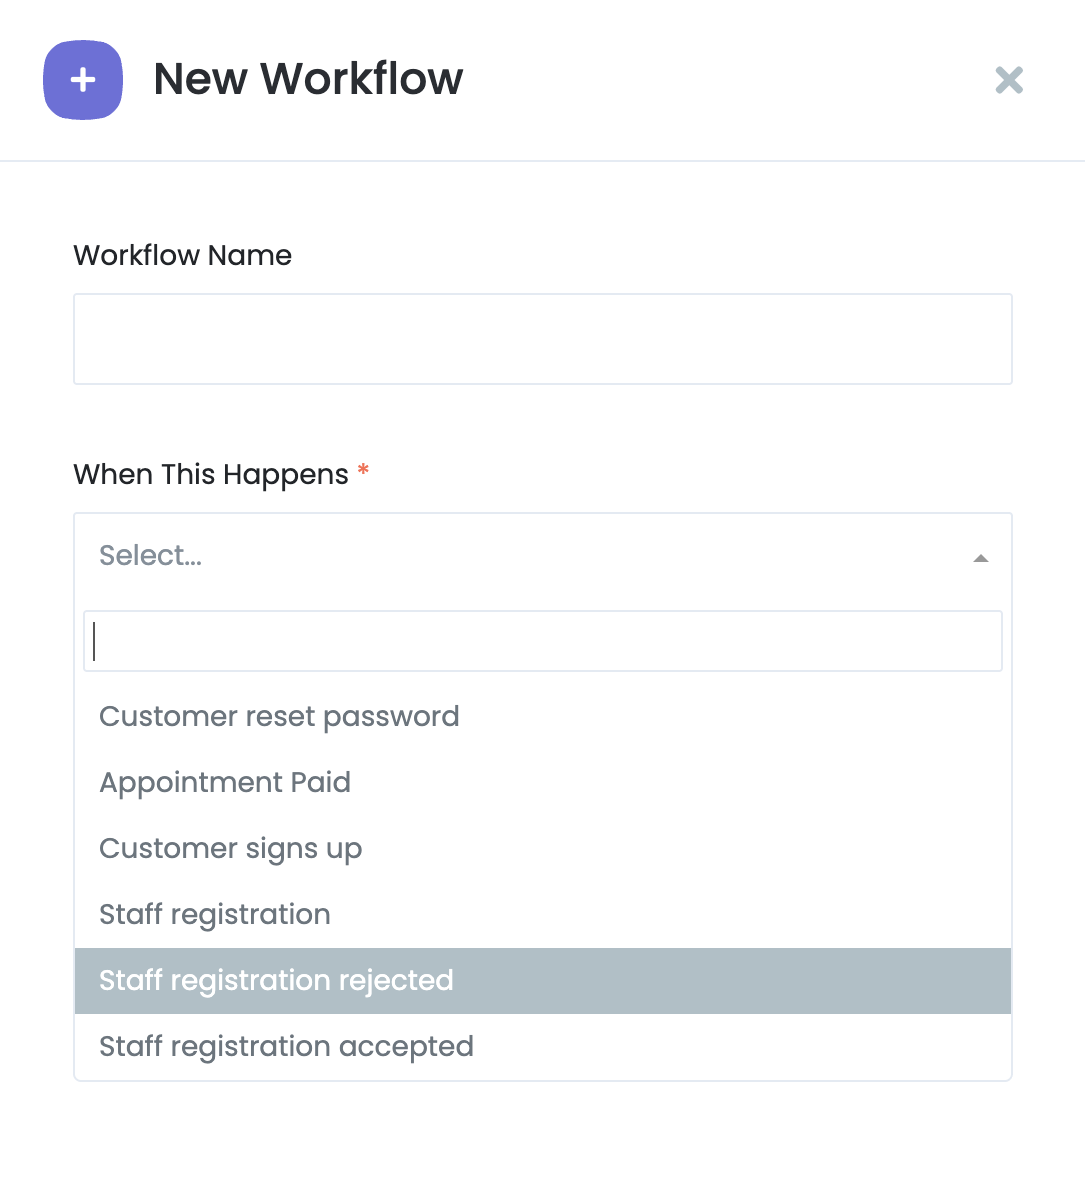Collapse the trigger dropdown using its caret arrow

(981, 558)
